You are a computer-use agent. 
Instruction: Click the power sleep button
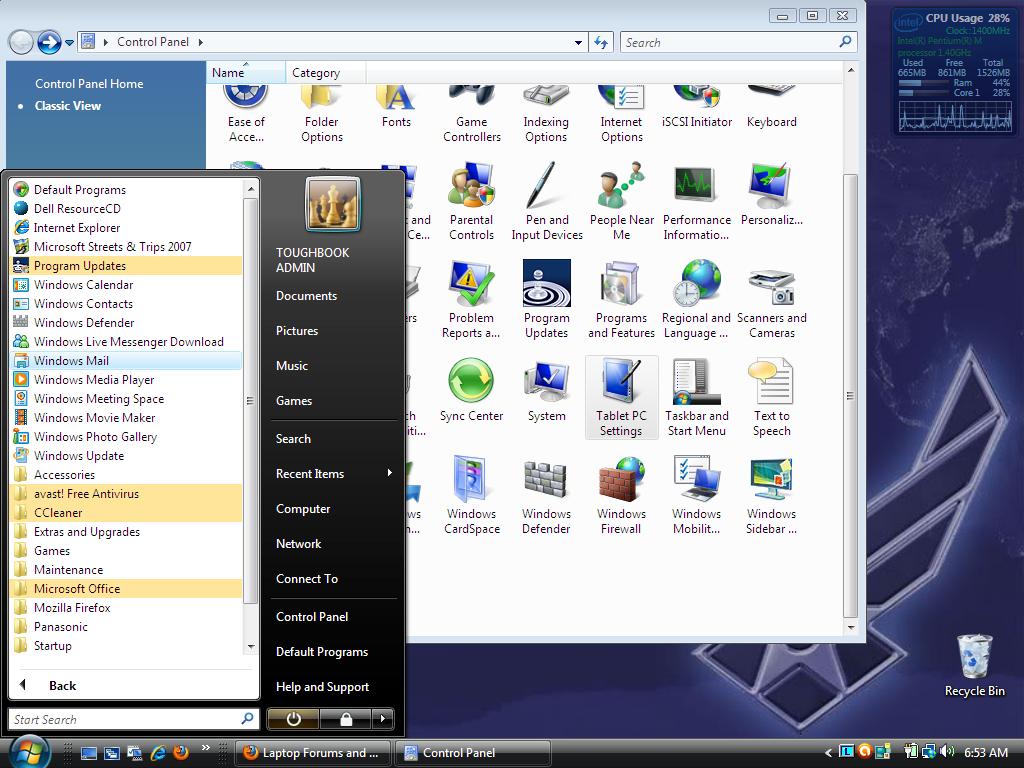click(293, 719)
